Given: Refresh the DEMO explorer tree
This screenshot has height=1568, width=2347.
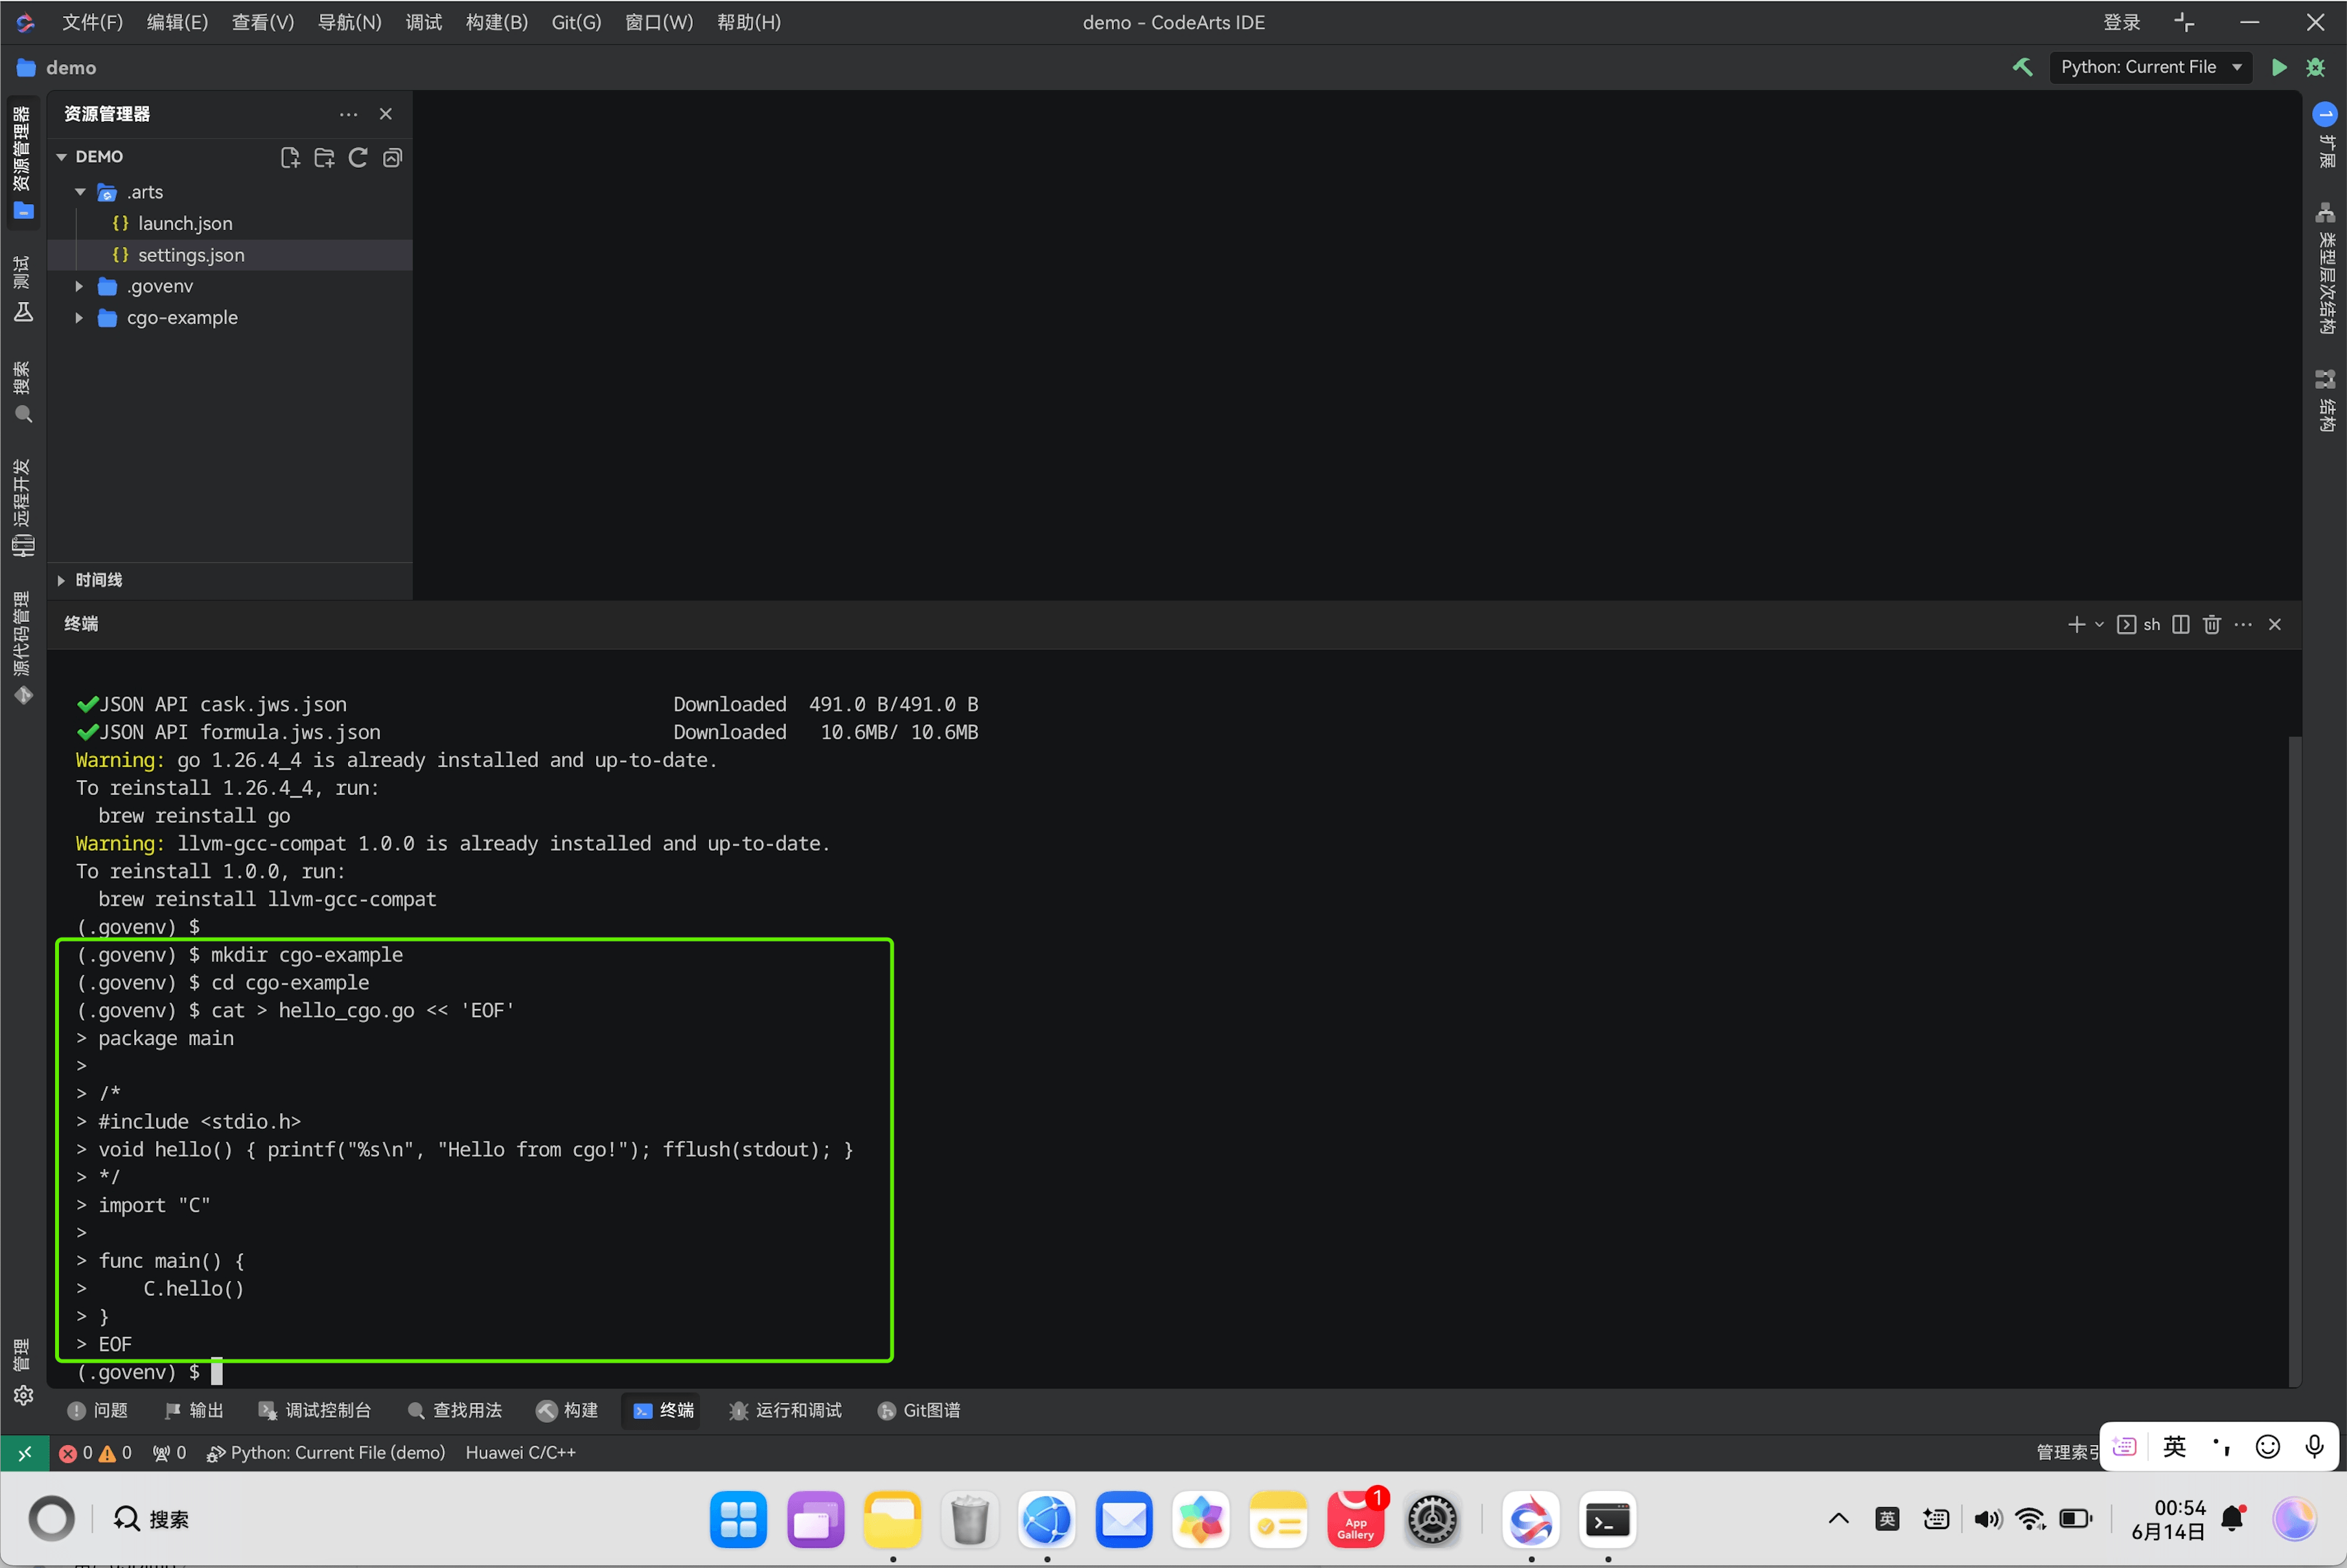Looking at the screenshot, I should (x=358, y=157).
